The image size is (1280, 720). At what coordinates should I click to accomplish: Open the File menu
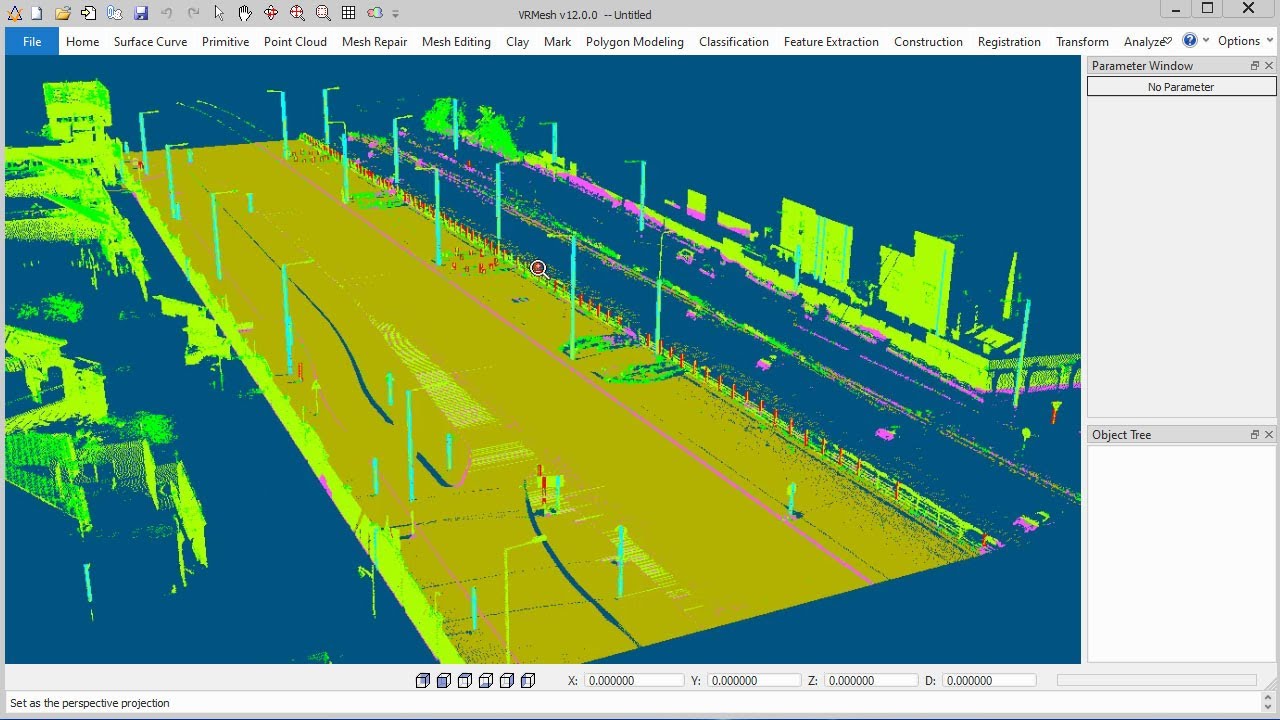pyautogui.click(x=32, y=41)
